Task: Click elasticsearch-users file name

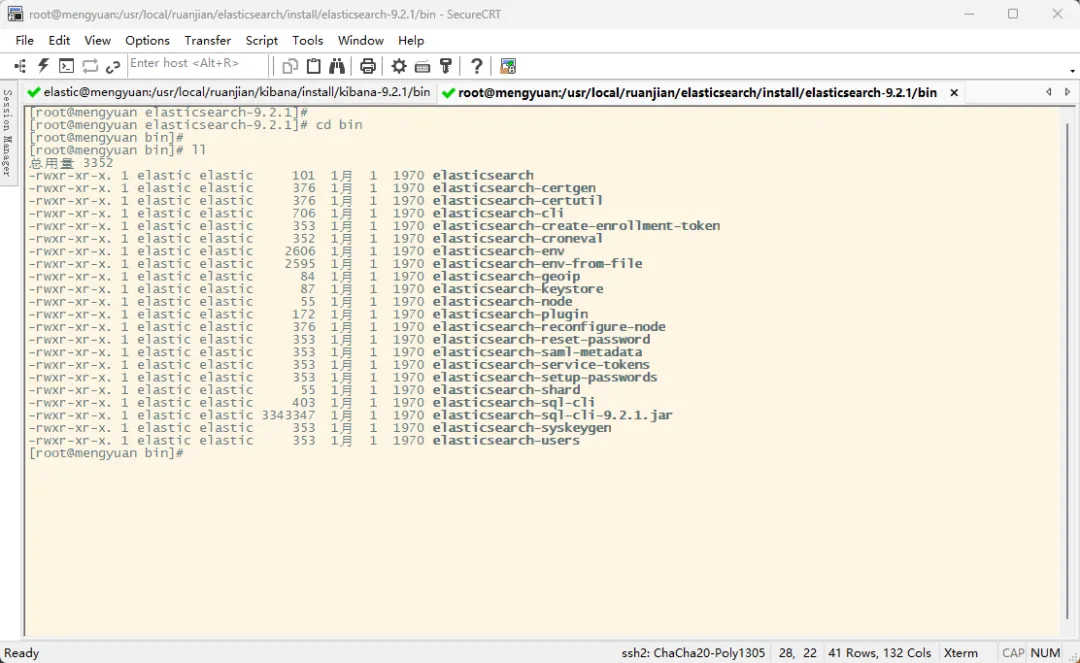Action: point(506,441)
